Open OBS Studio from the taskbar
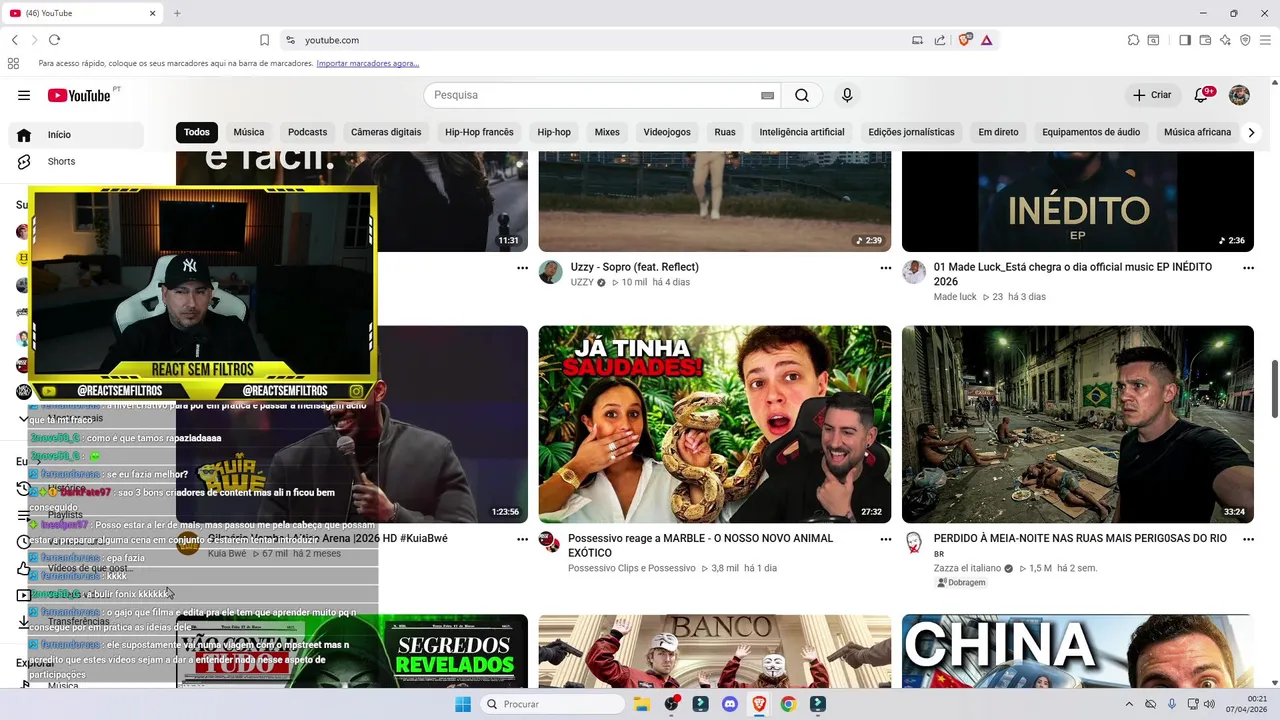This screenshot has width=1280, height=720. [672, 704]
